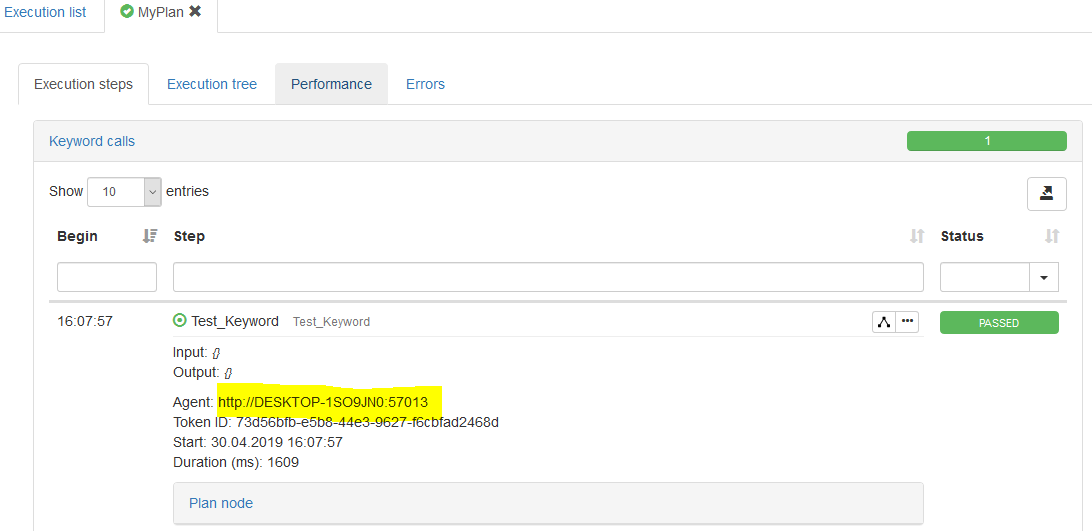The width and height of the screenshot is (1092, 531).
Task: Click the Begin filter input field
Action: point(107,277)
